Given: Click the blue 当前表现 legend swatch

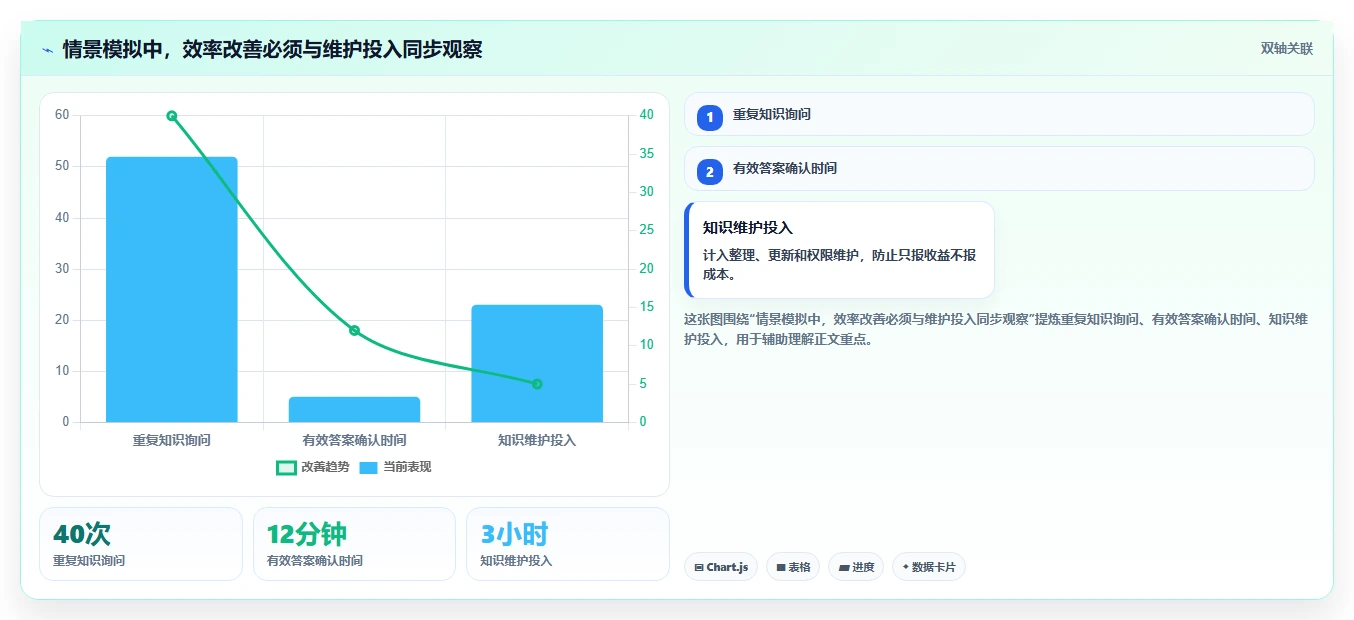Looking at the screenshot, I should (x=368, y=467).
